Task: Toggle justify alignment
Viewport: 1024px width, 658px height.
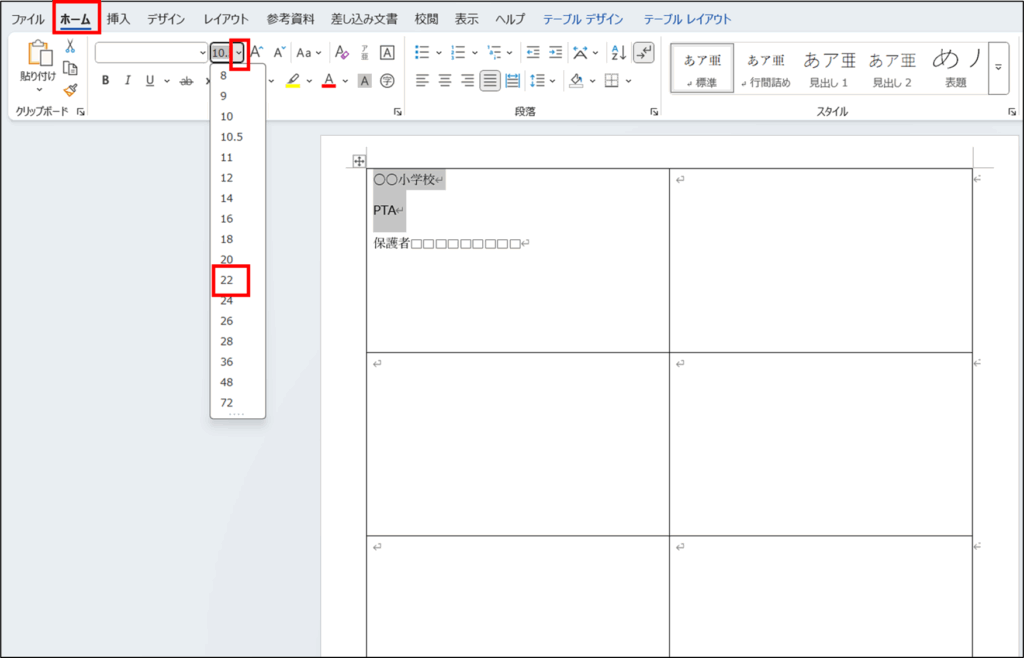Action: [x=490, y=81]
